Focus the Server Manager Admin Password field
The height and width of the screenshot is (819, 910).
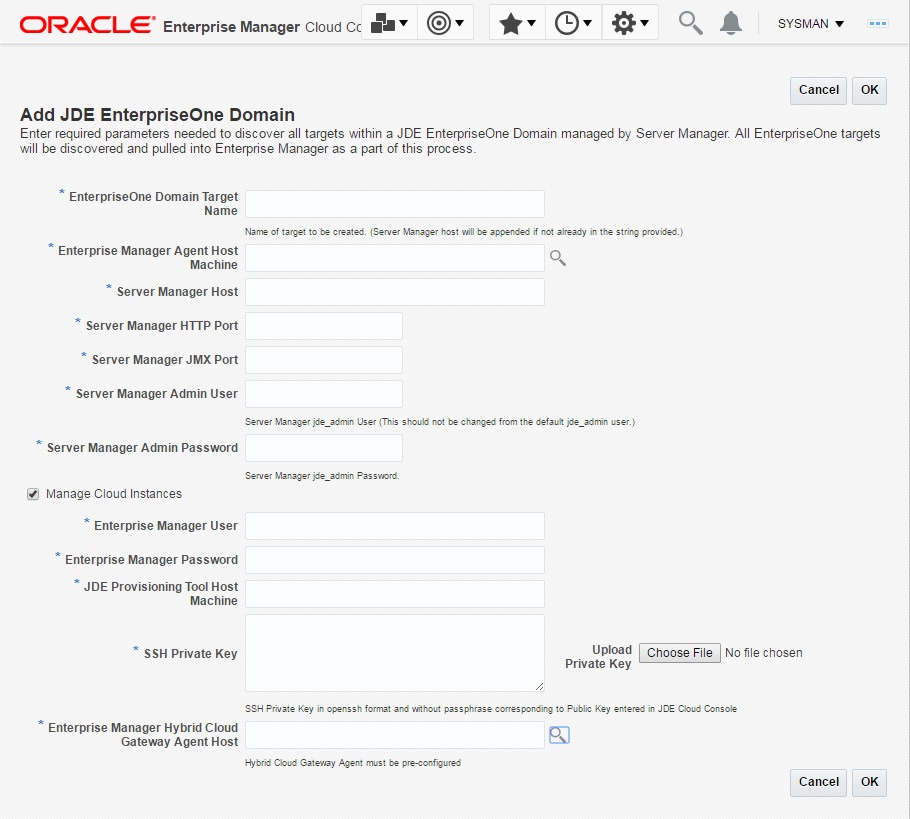[x=324, y=448]
